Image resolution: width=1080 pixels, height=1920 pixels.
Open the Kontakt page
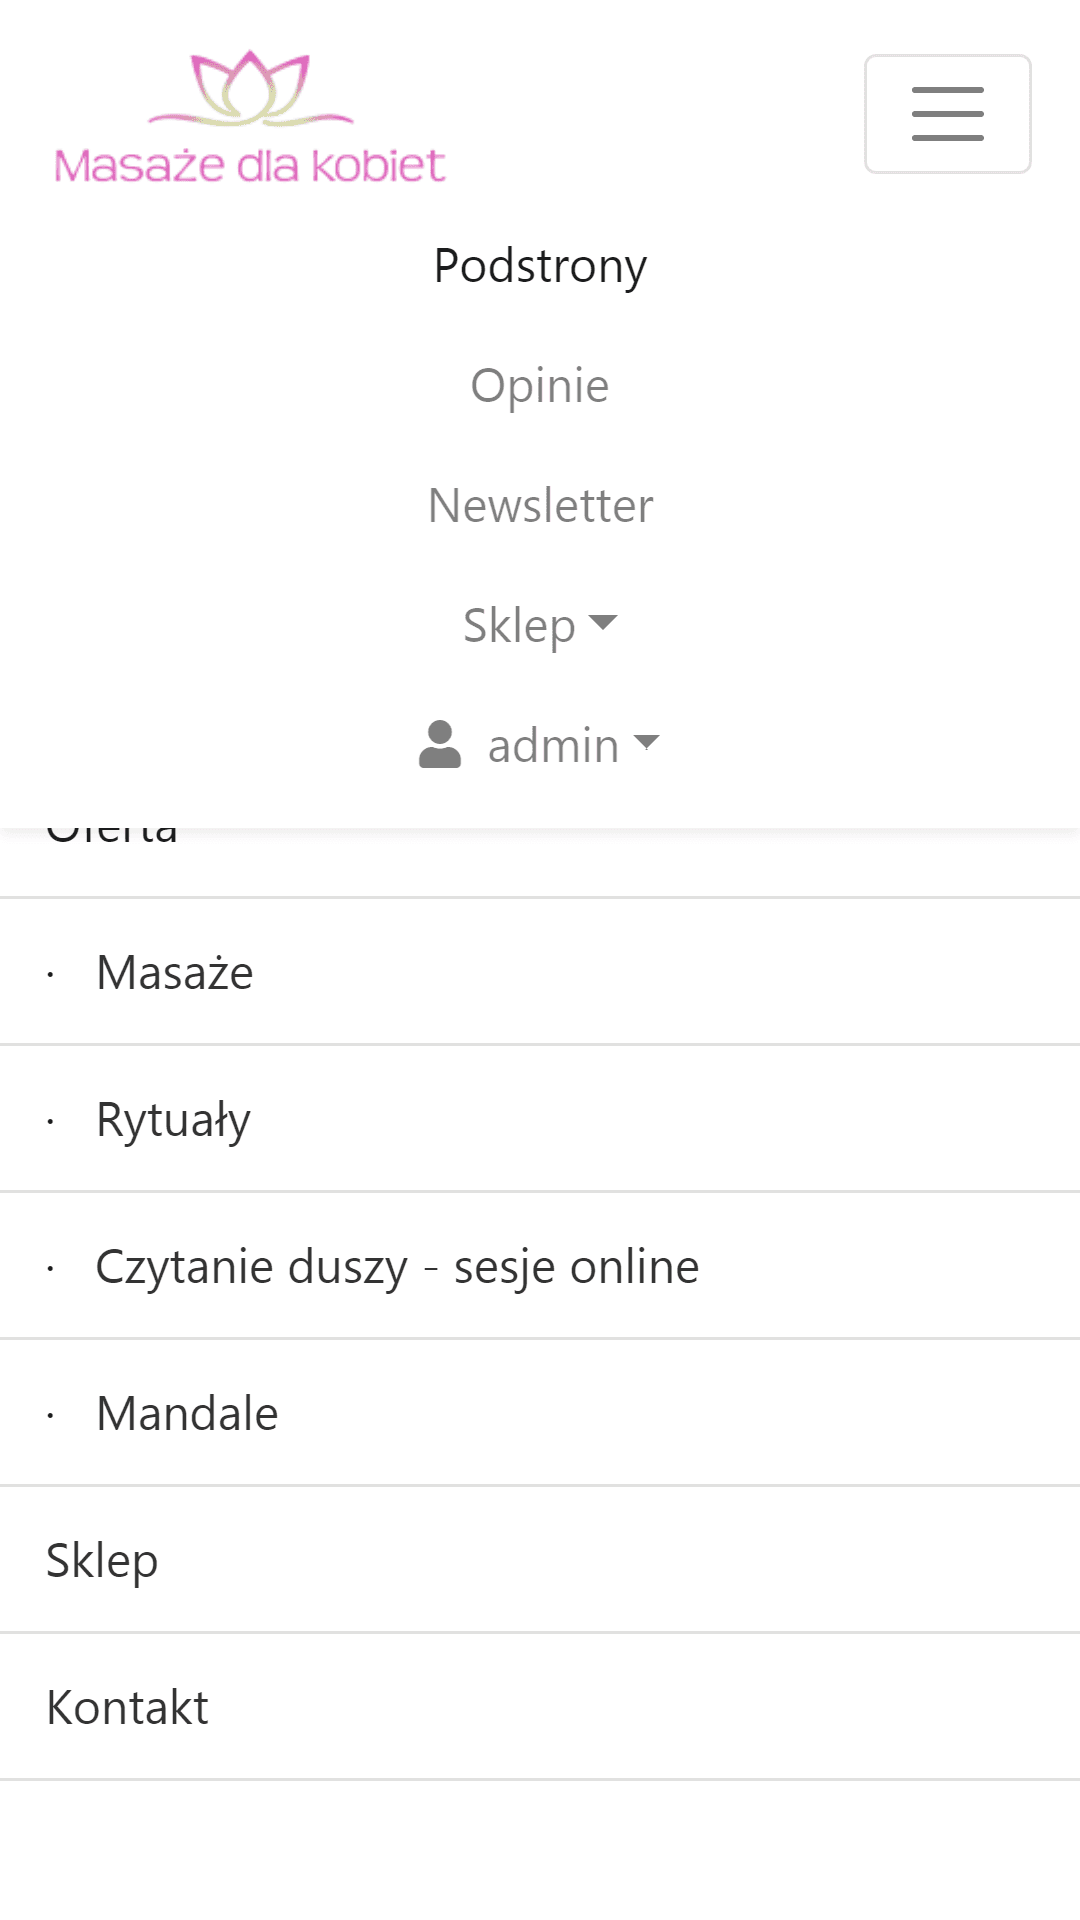(126, 1706)
